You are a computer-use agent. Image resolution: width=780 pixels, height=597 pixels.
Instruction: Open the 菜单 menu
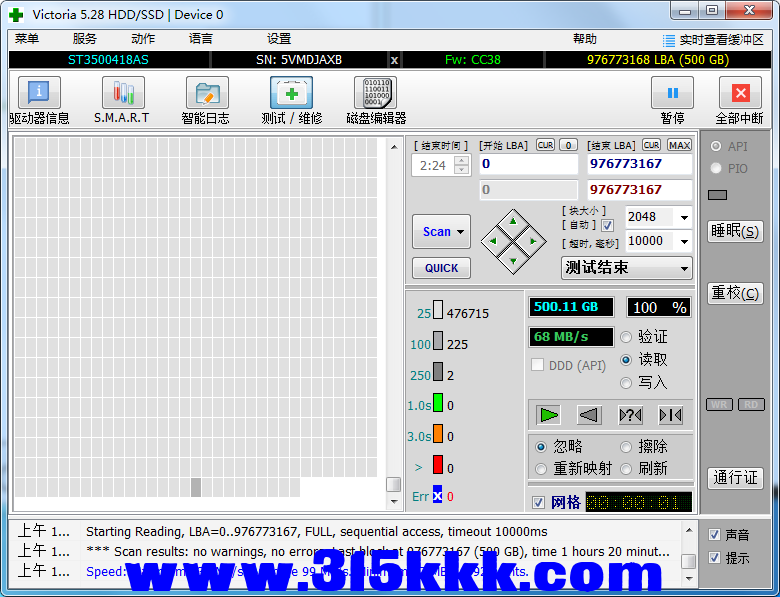point(27,39)
